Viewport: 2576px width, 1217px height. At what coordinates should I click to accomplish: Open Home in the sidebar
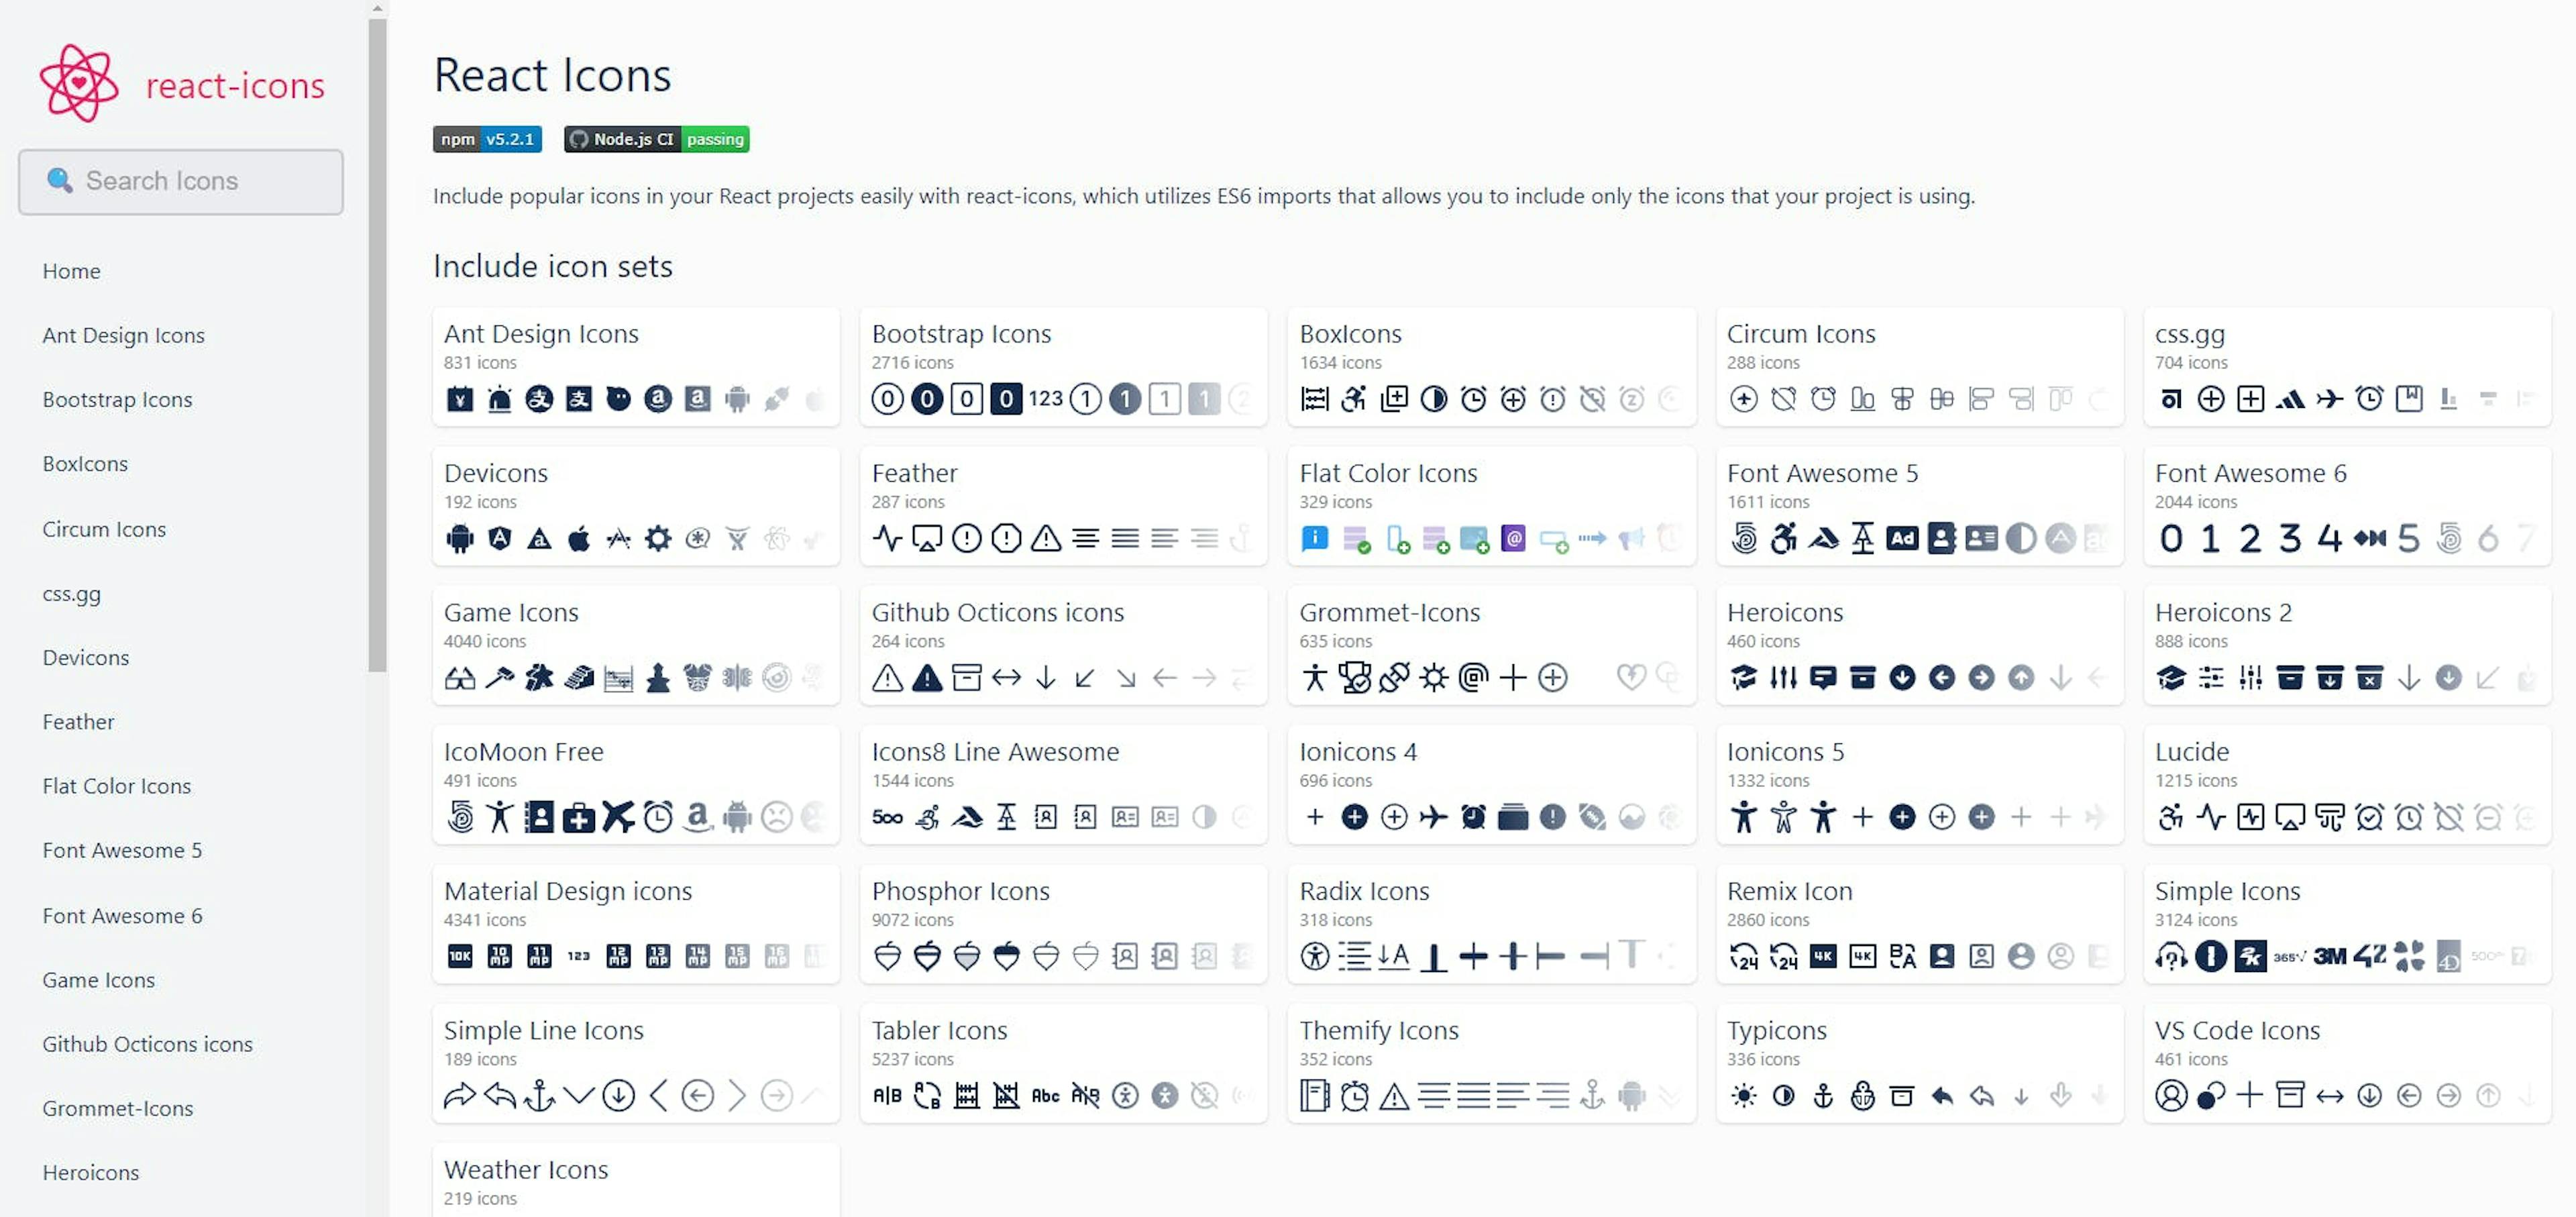point(71,271)
